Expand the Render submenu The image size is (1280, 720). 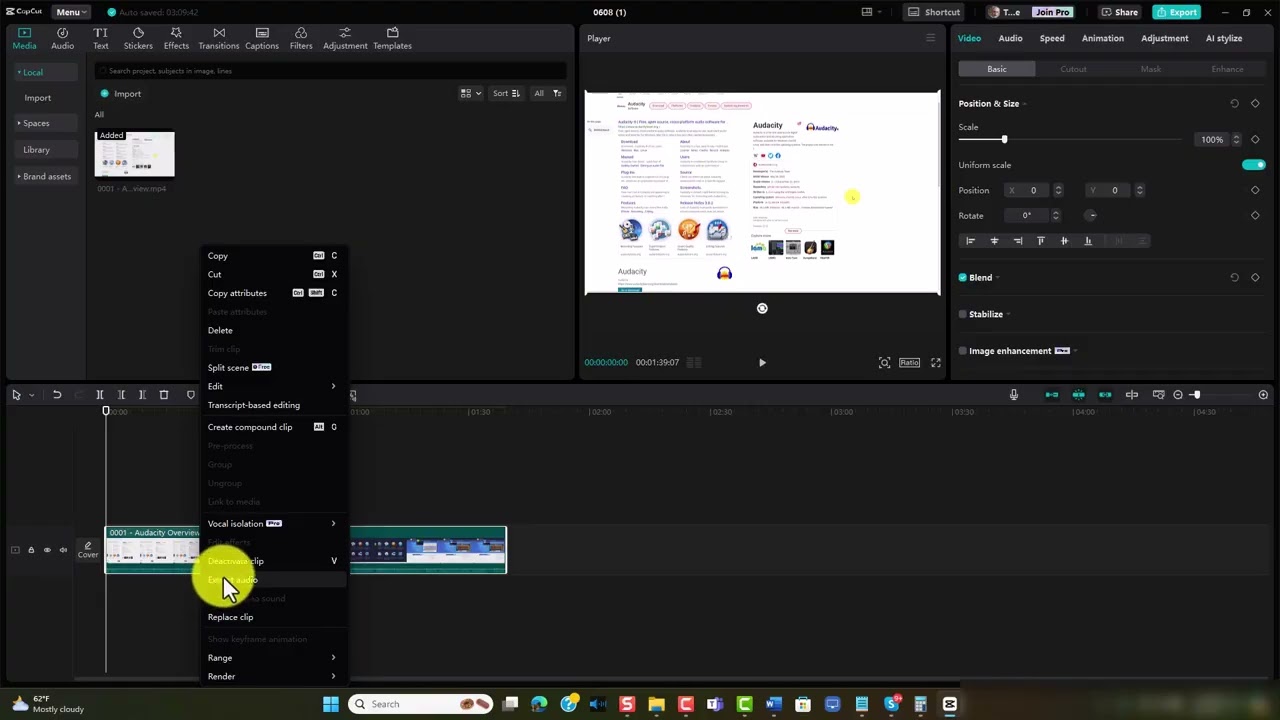[273, 677]
